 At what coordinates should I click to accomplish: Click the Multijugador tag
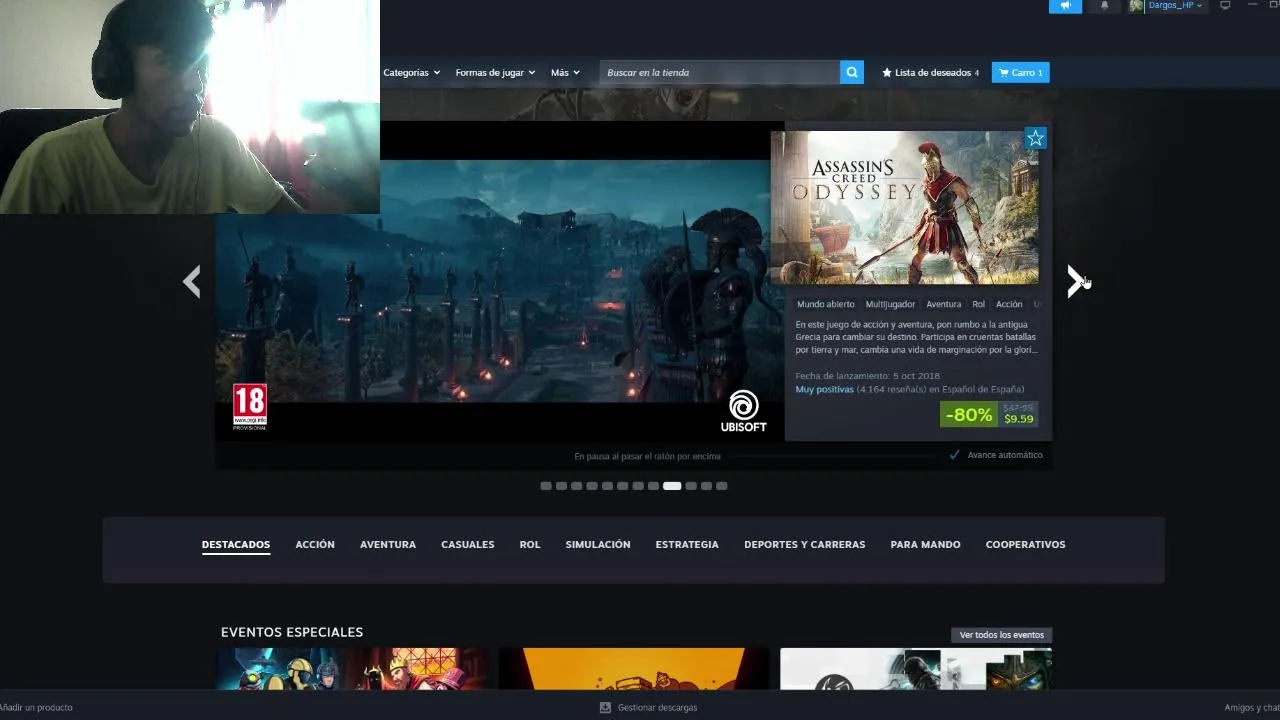coord(890,304)
